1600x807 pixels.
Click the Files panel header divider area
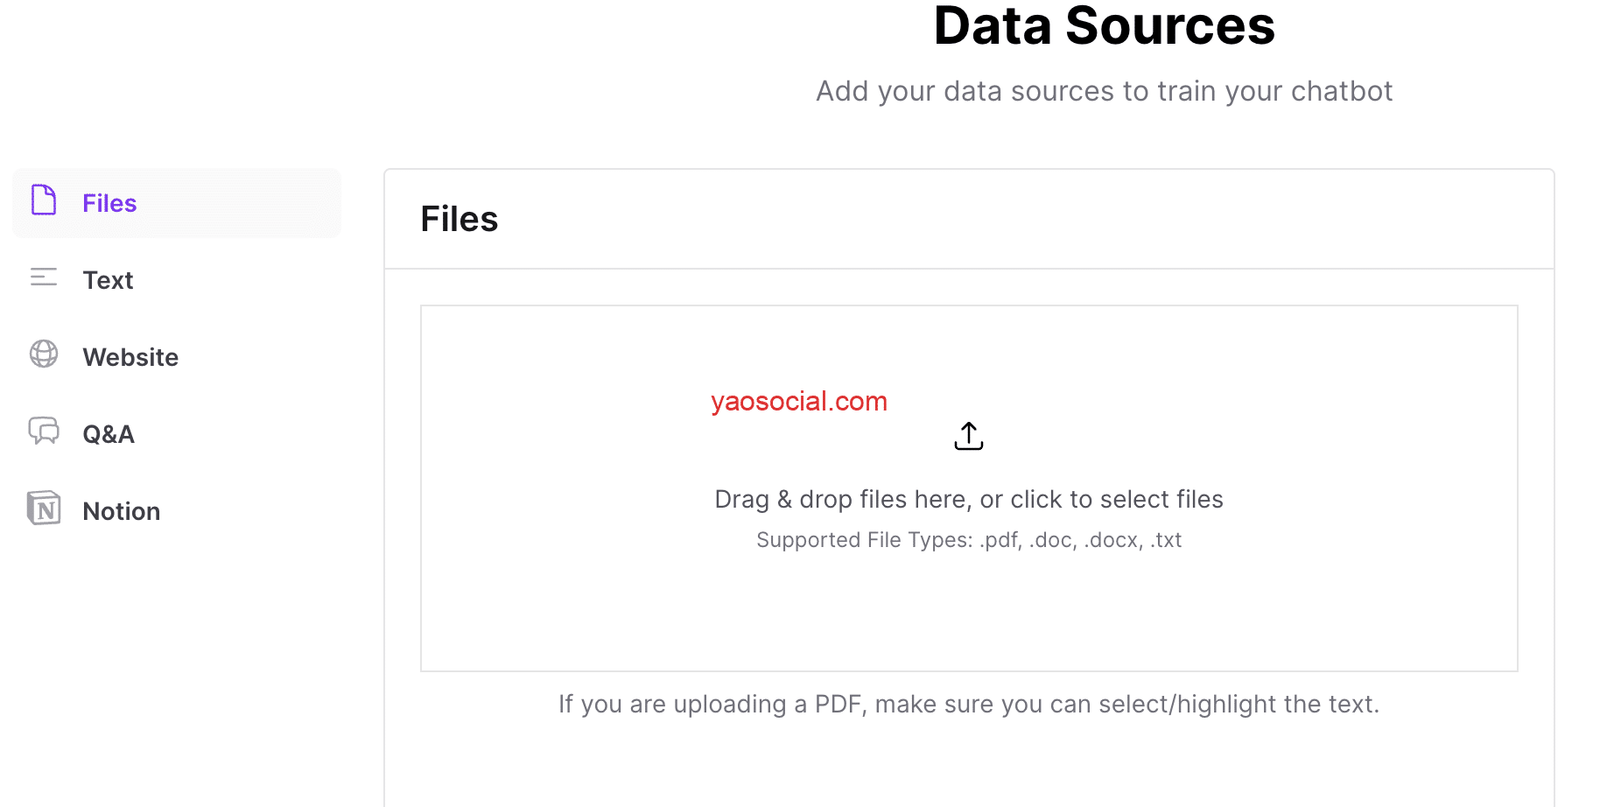(968, 268)
